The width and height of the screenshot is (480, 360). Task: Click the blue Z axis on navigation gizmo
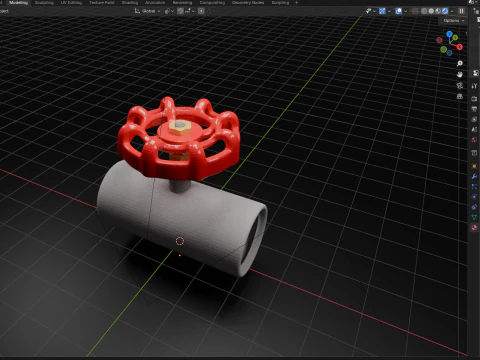coord(449,34)
